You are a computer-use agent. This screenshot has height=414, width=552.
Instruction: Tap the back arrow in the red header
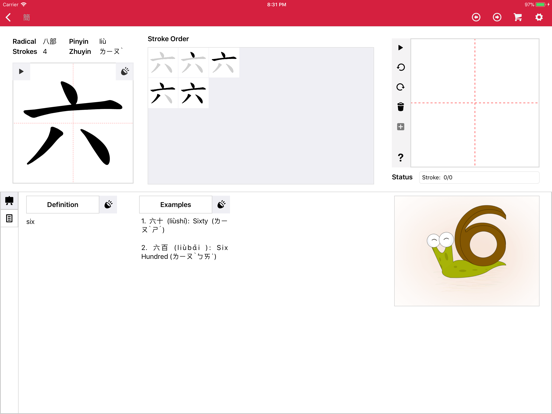click(x=8, y=17)
